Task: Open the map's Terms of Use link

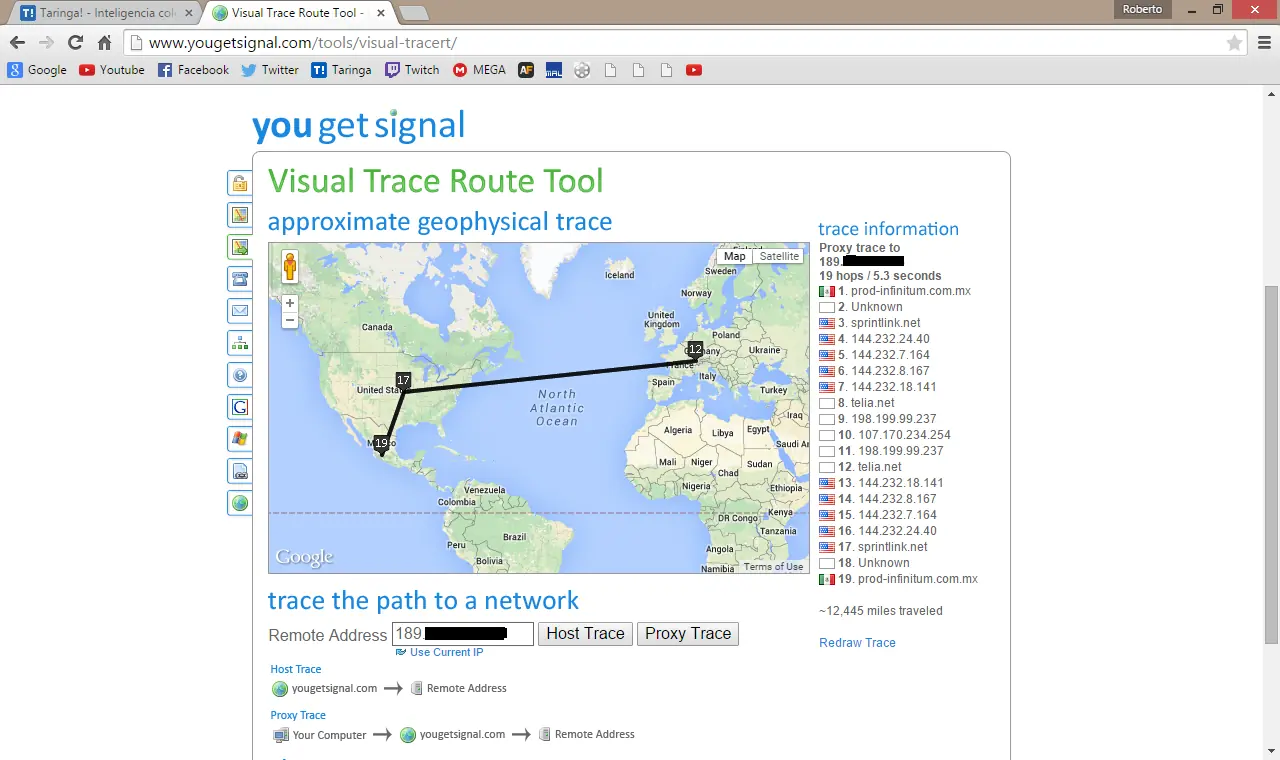Action: coord(773,567)
